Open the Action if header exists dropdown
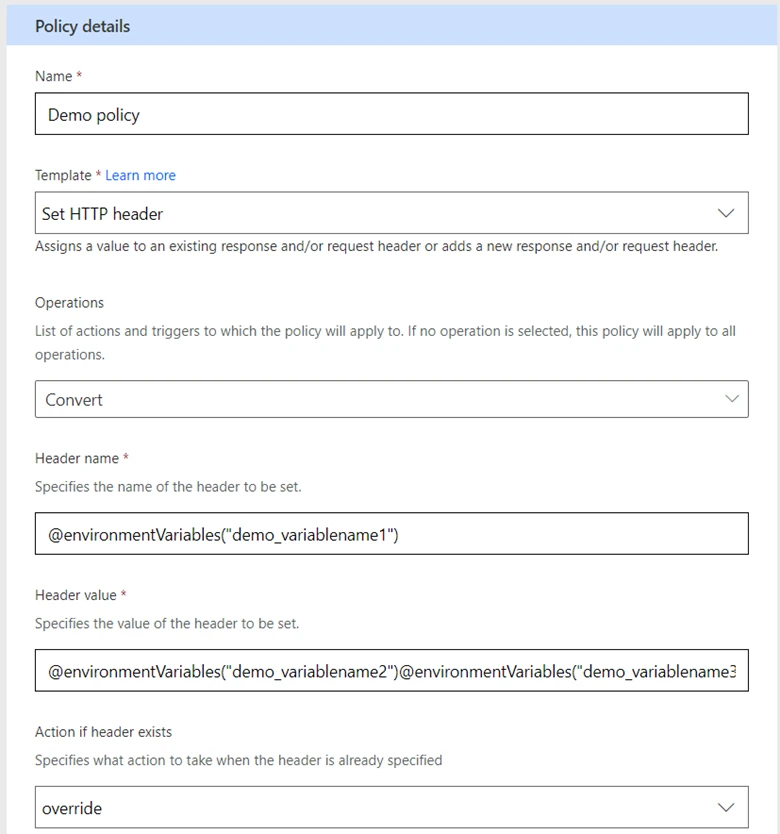 click(390, 808)
